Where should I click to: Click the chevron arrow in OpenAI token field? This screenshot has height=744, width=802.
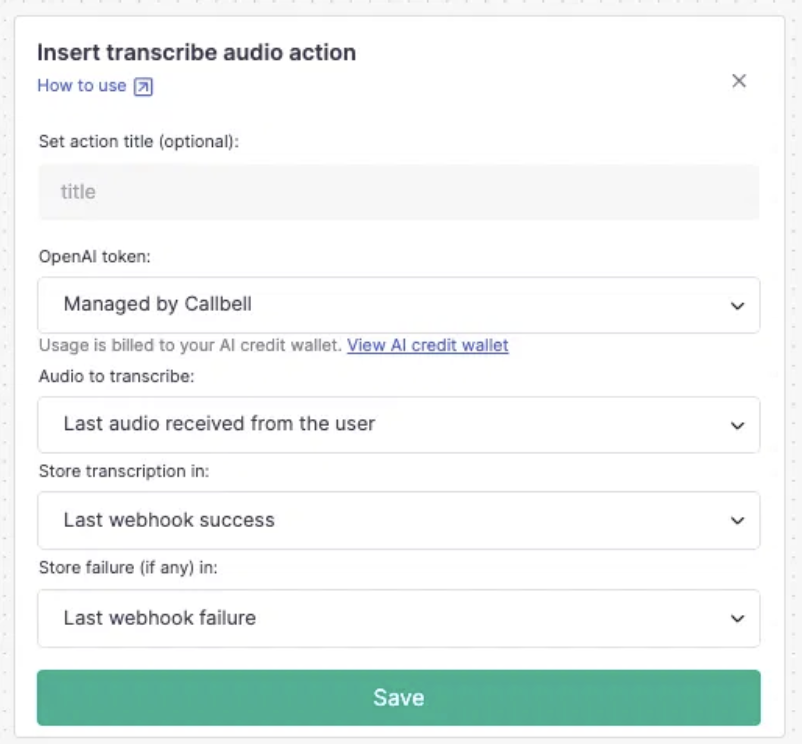tap(737, 306)
